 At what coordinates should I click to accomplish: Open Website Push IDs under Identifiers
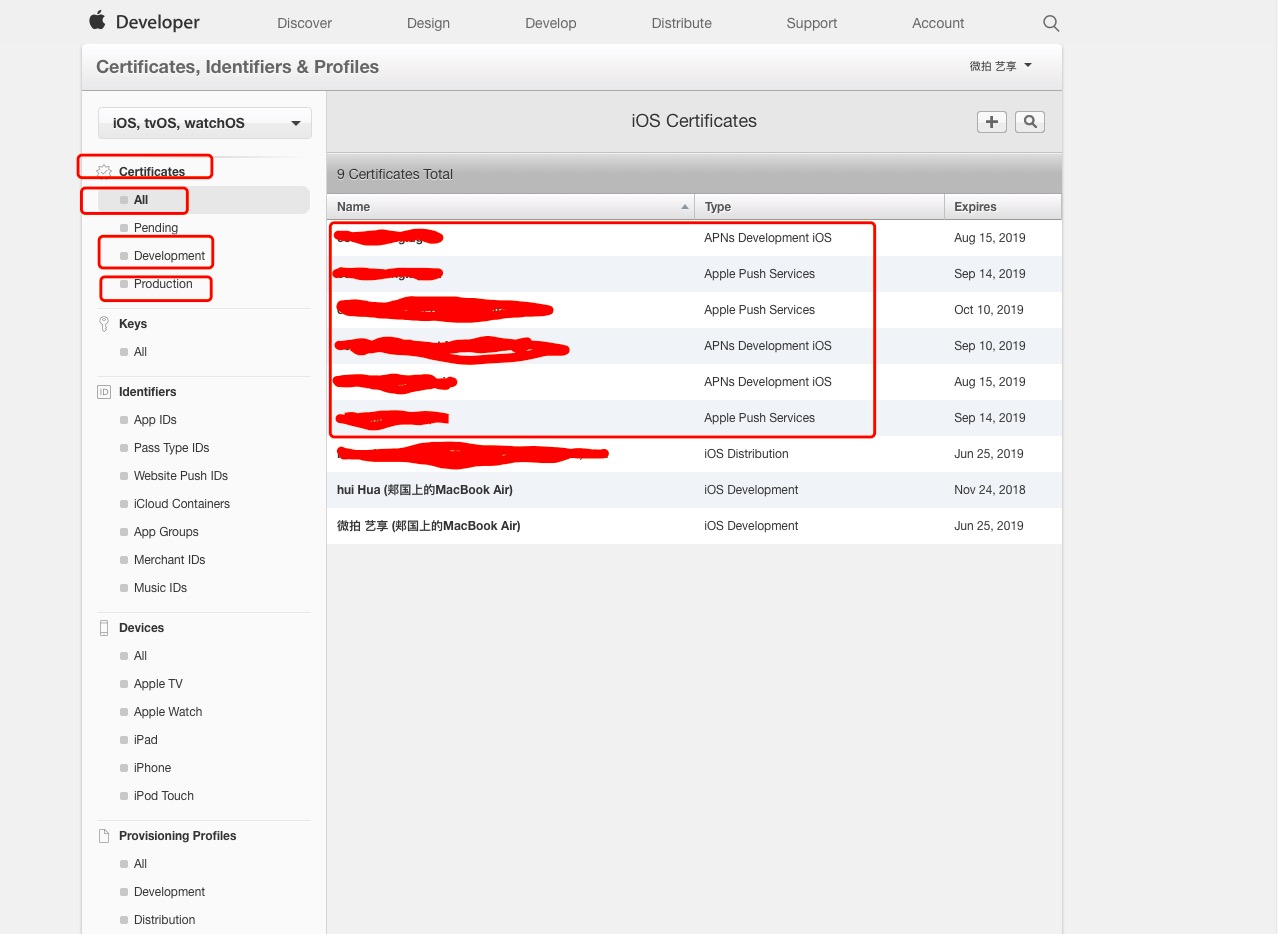pos(181,476)
